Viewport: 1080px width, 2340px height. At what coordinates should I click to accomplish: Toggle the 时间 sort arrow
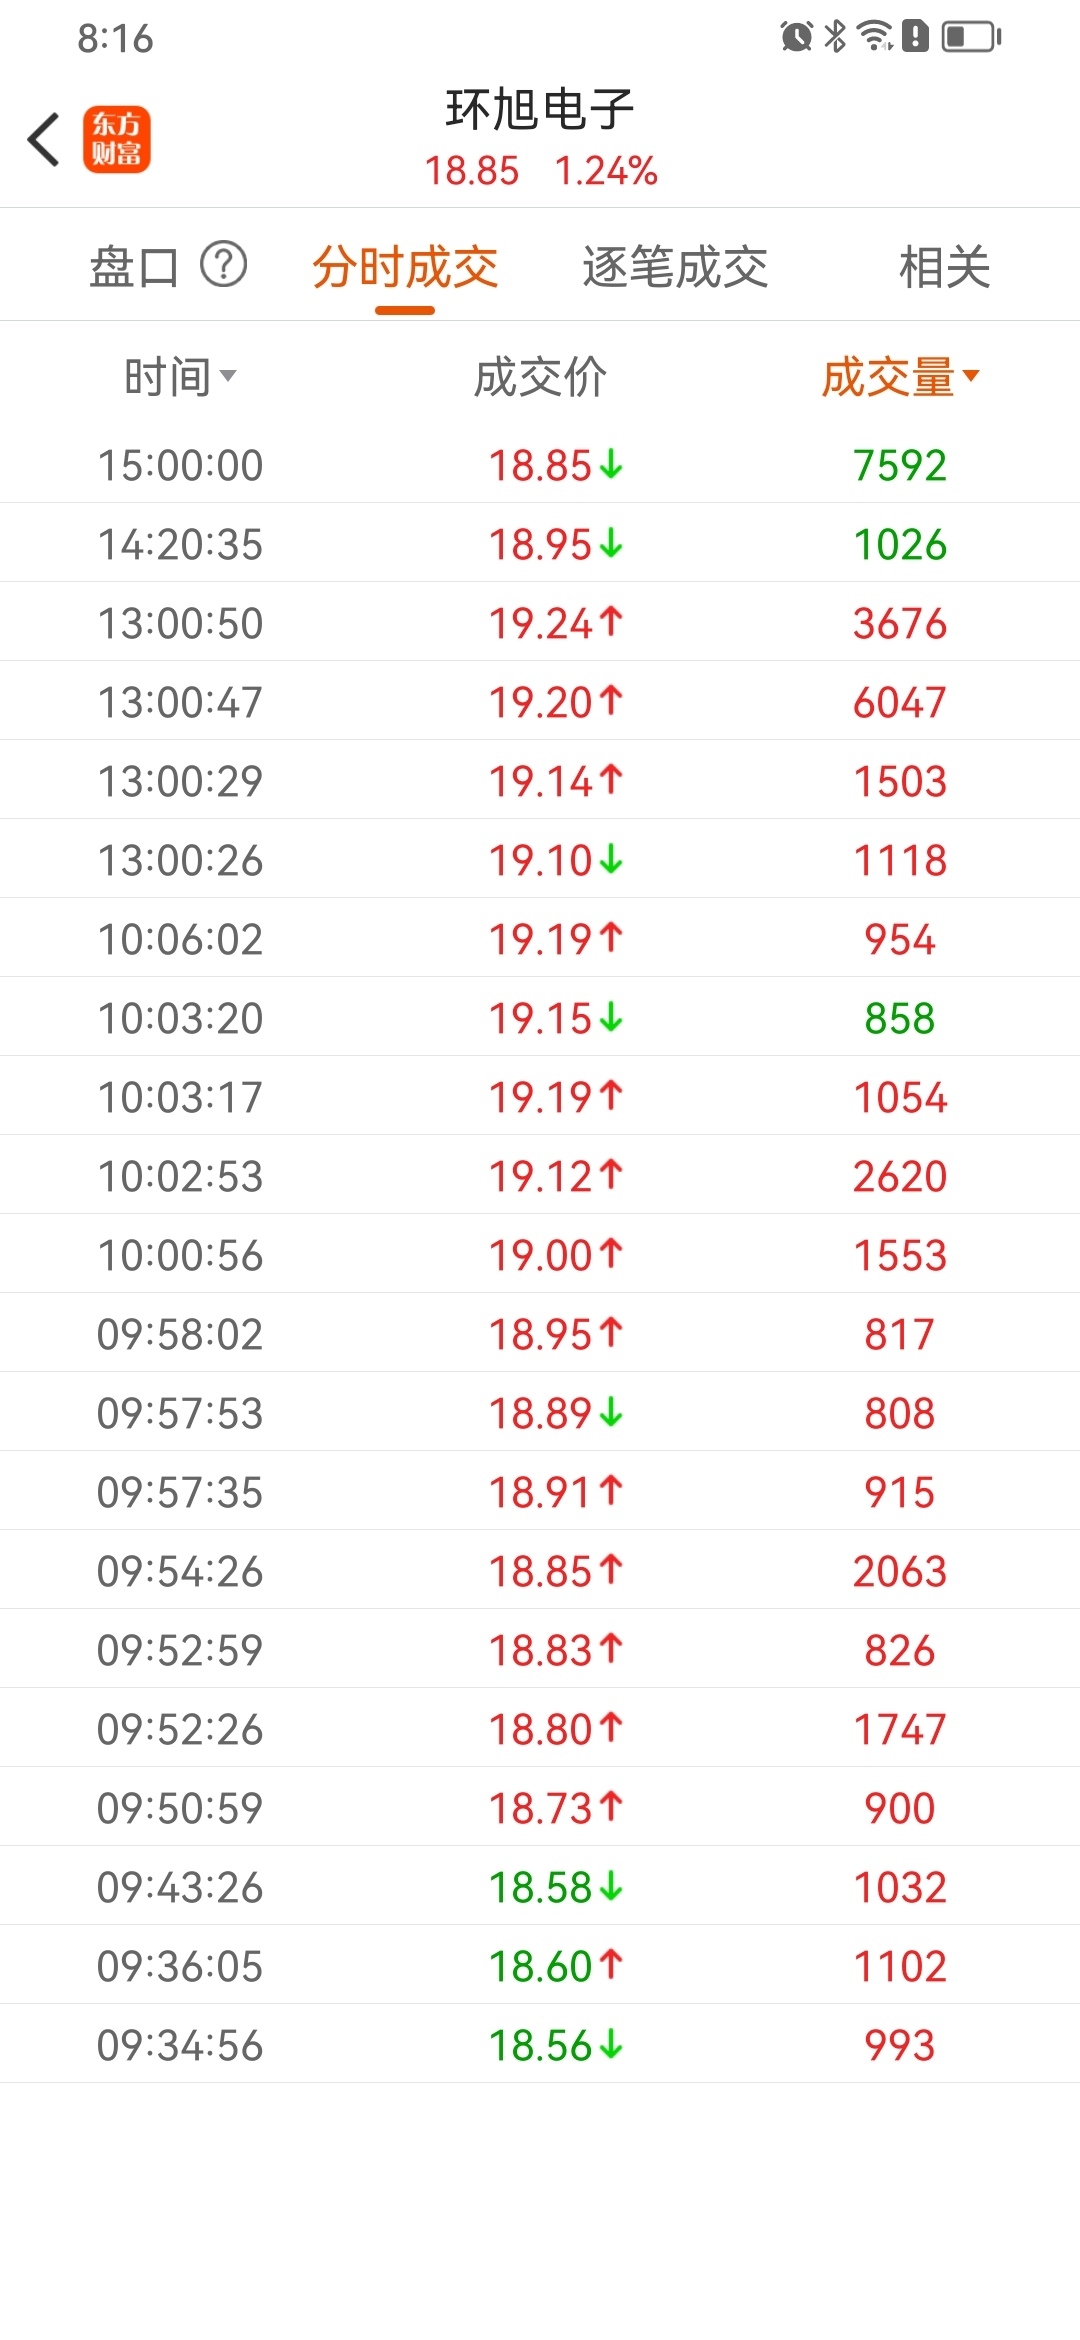[x=228, y=376]
